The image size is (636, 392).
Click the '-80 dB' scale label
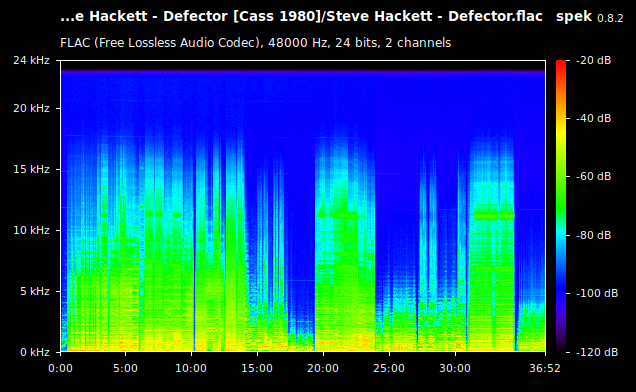coord(593,235)
